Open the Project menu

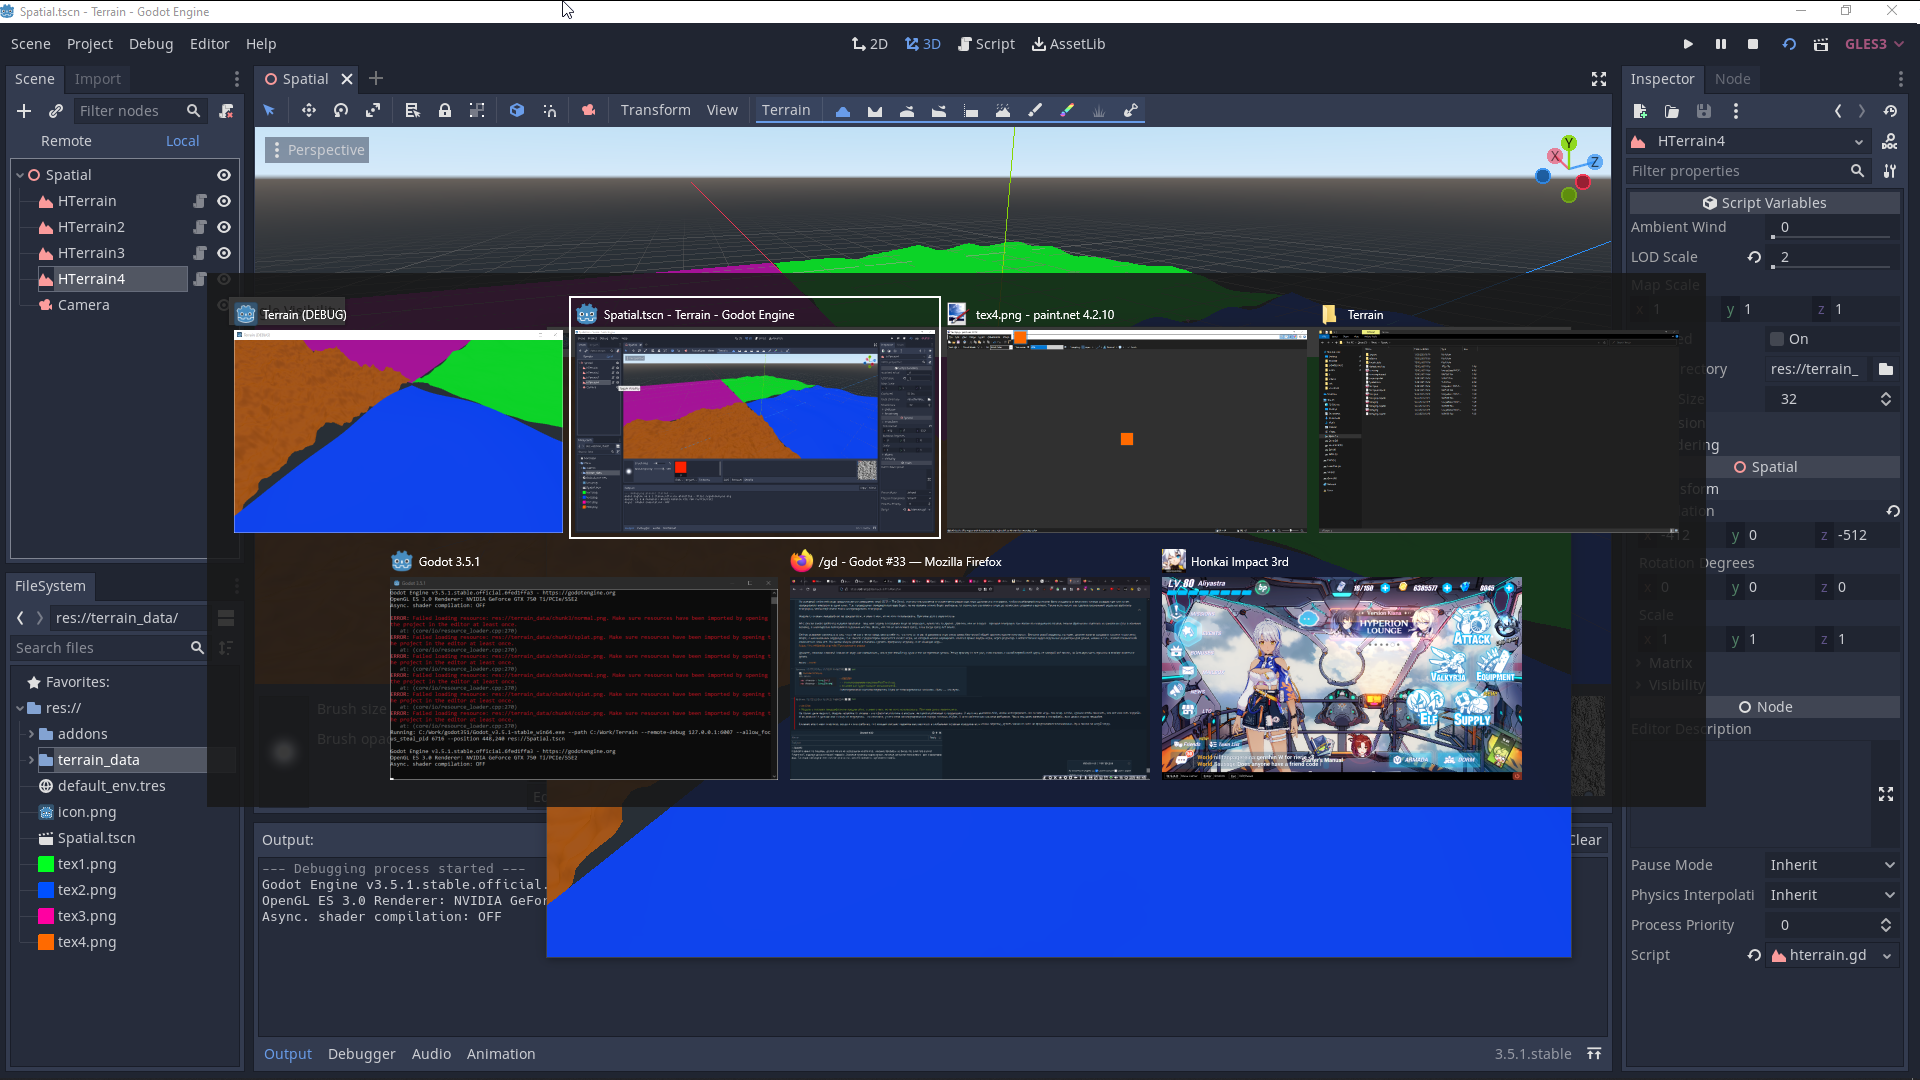90,44
